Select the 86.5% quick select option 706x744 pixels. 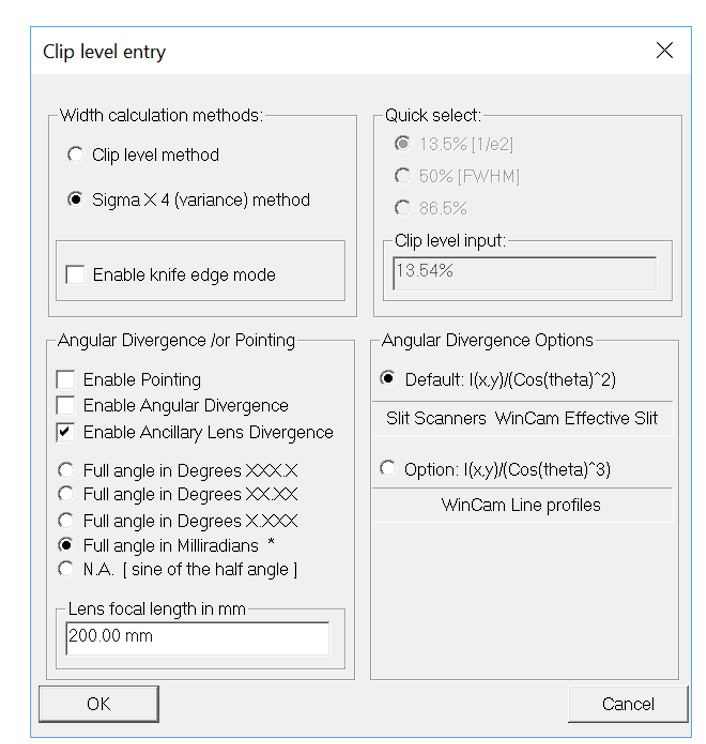[403, 208]
